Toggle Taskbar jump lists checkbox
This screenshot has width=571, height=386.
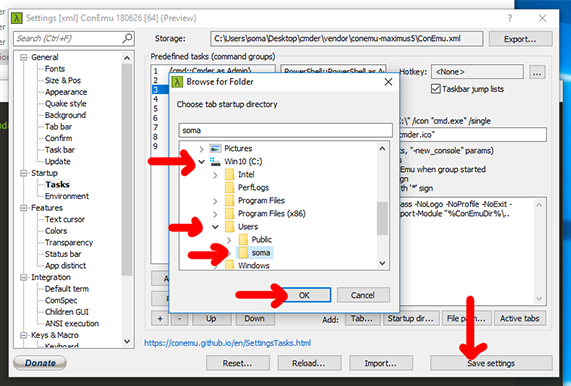[x=436, y=89]
